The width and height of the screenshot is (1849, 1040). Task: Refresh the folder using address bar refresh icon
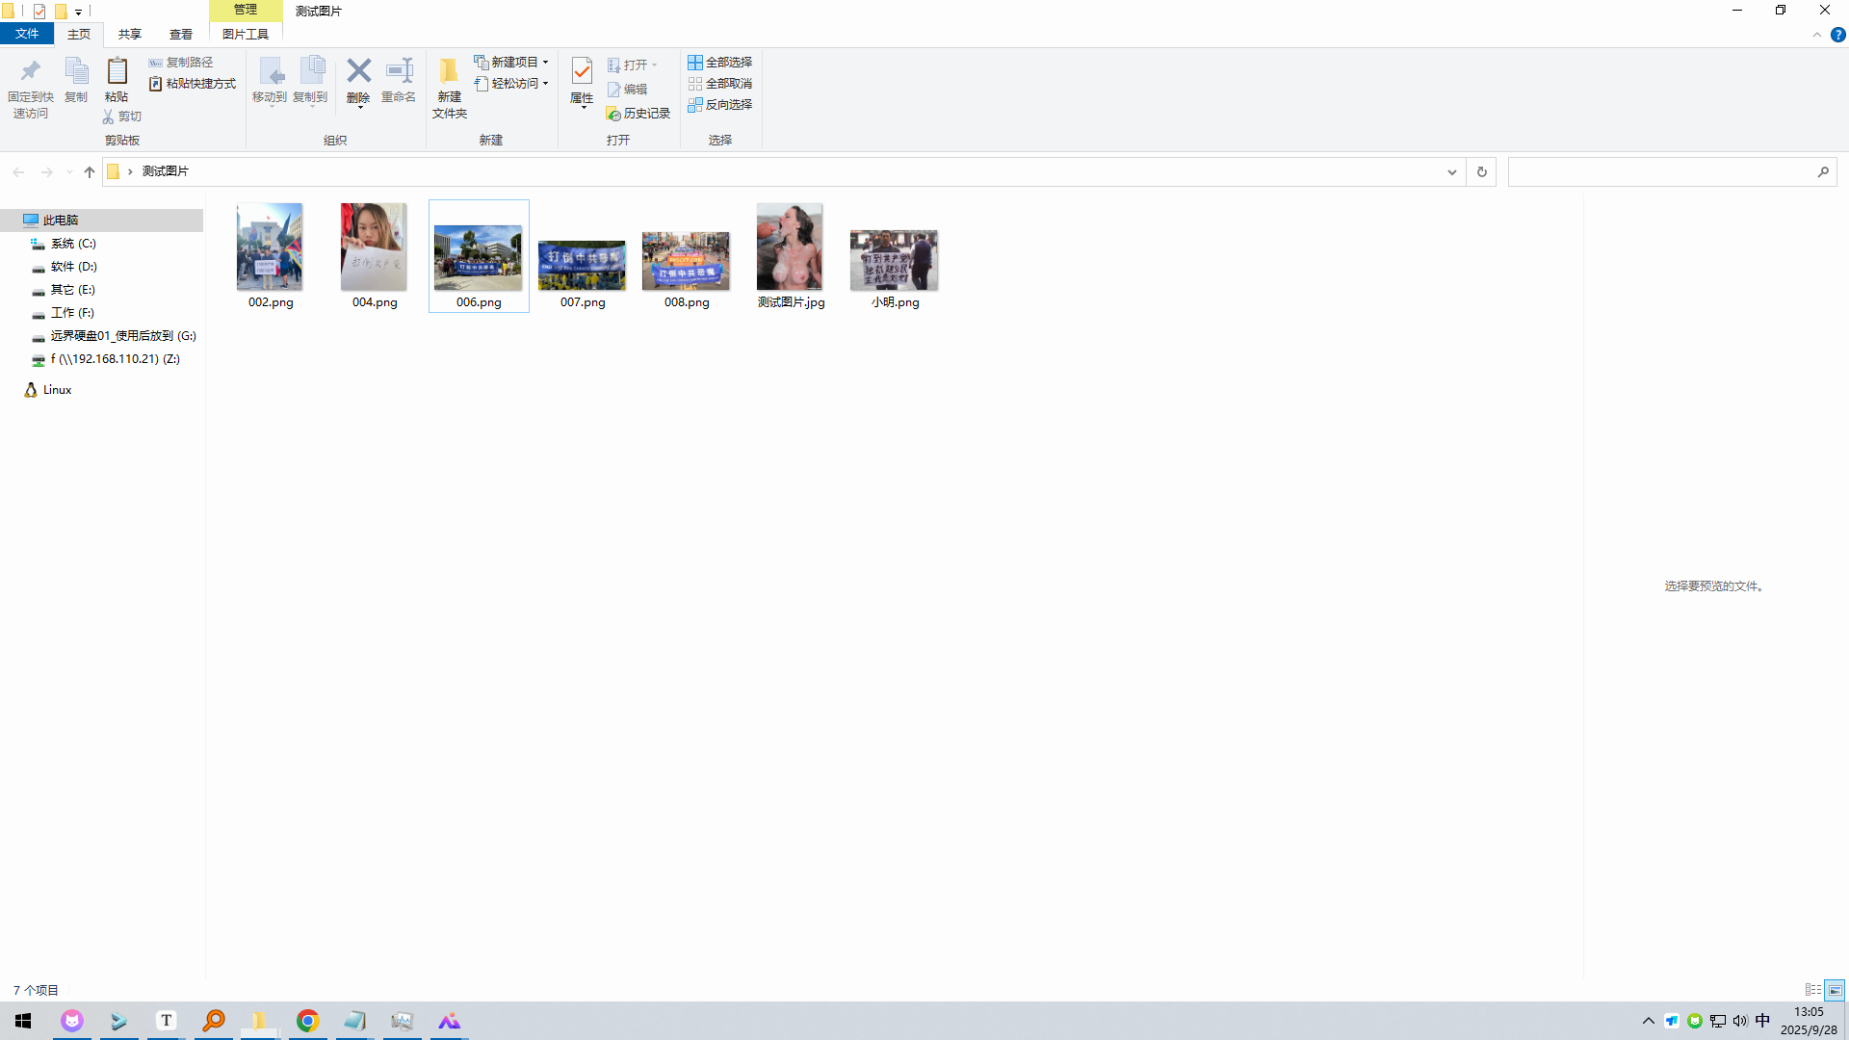click(x=1481, y=172)
